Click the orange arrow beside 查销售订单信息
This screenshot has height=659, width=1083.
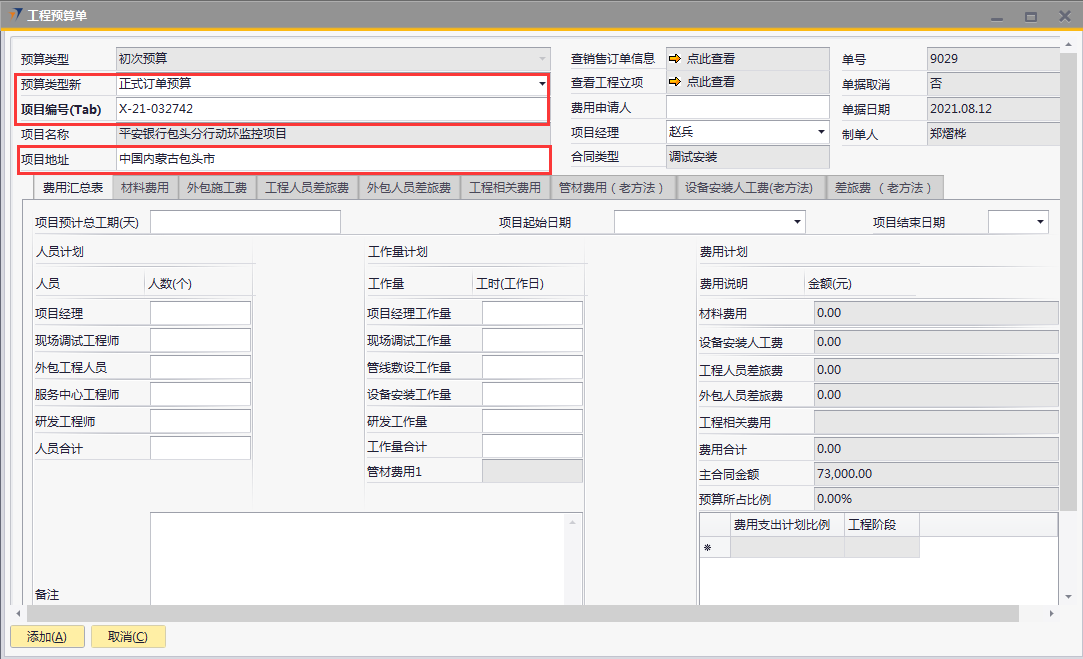click(675, 59)
